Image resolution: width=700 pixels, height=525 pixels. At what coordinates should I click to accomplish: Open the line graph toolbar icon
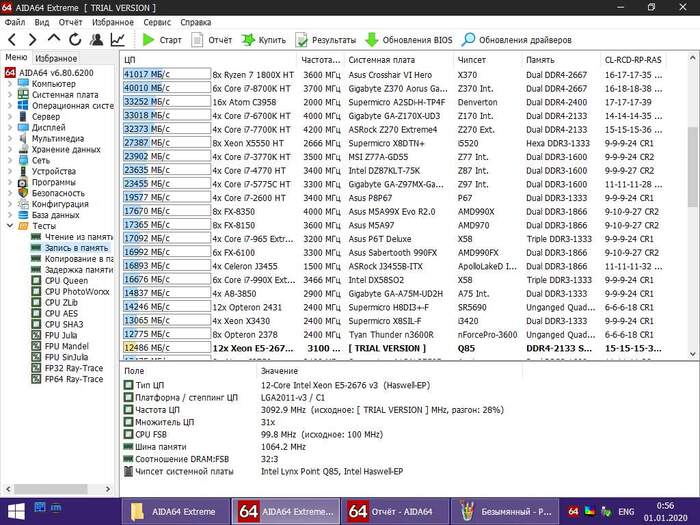[x=118, y=40]
